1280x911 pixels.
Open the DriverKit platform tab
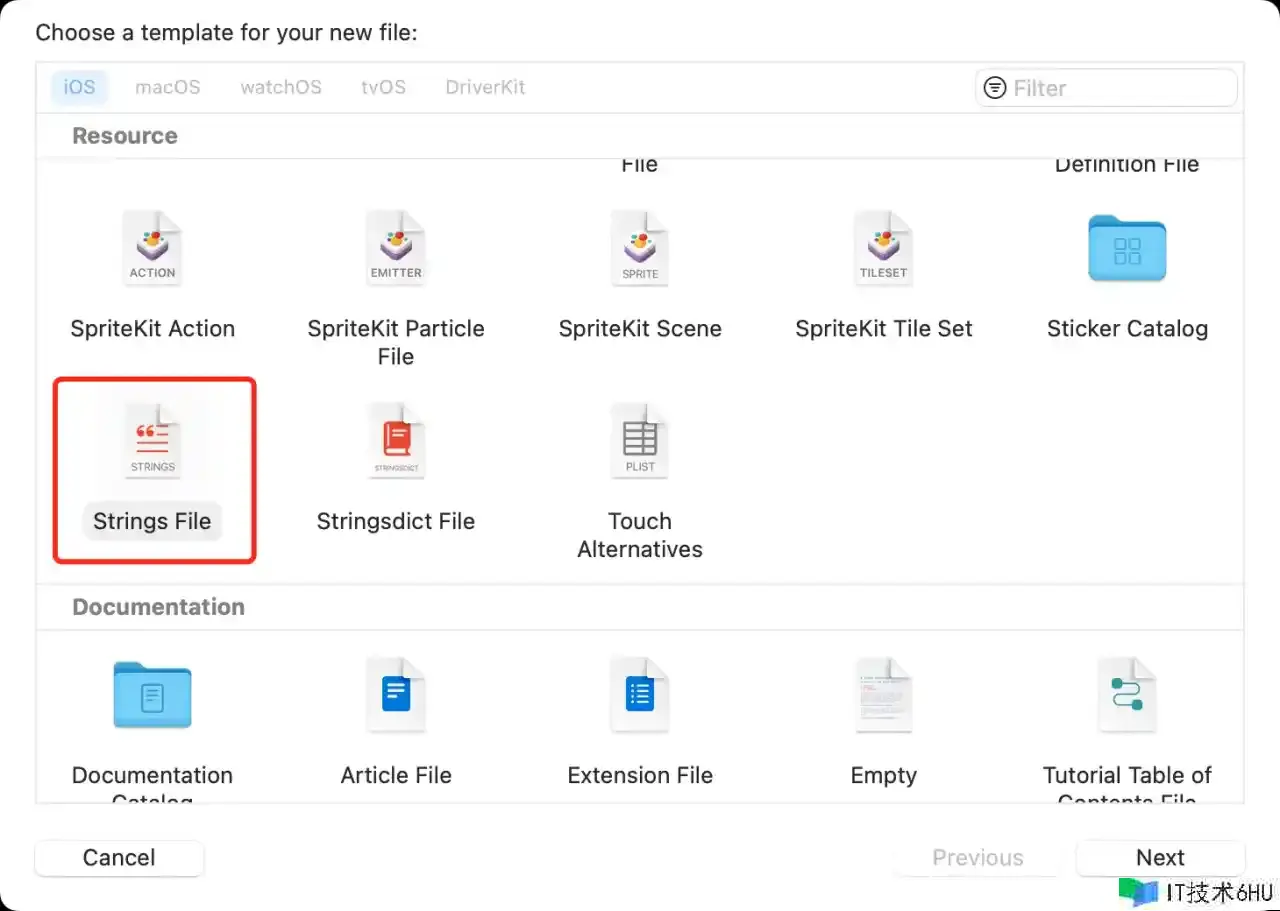pos(485,87)
